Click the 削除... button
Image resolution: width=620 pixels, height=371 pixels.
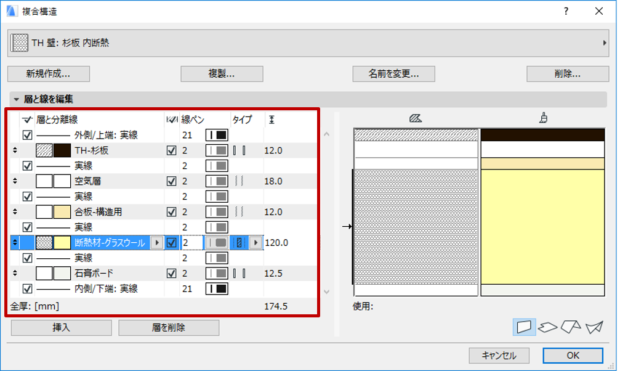pyautogui.click(x=567, y=74)
